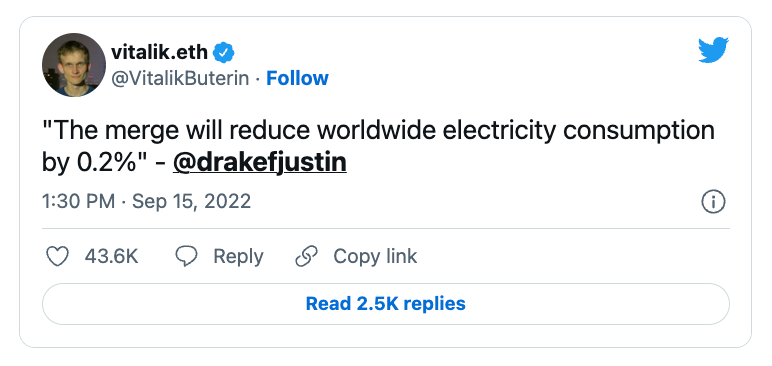Click the vitalik.eth display name

pyautogui.click(x=160, y=52)
